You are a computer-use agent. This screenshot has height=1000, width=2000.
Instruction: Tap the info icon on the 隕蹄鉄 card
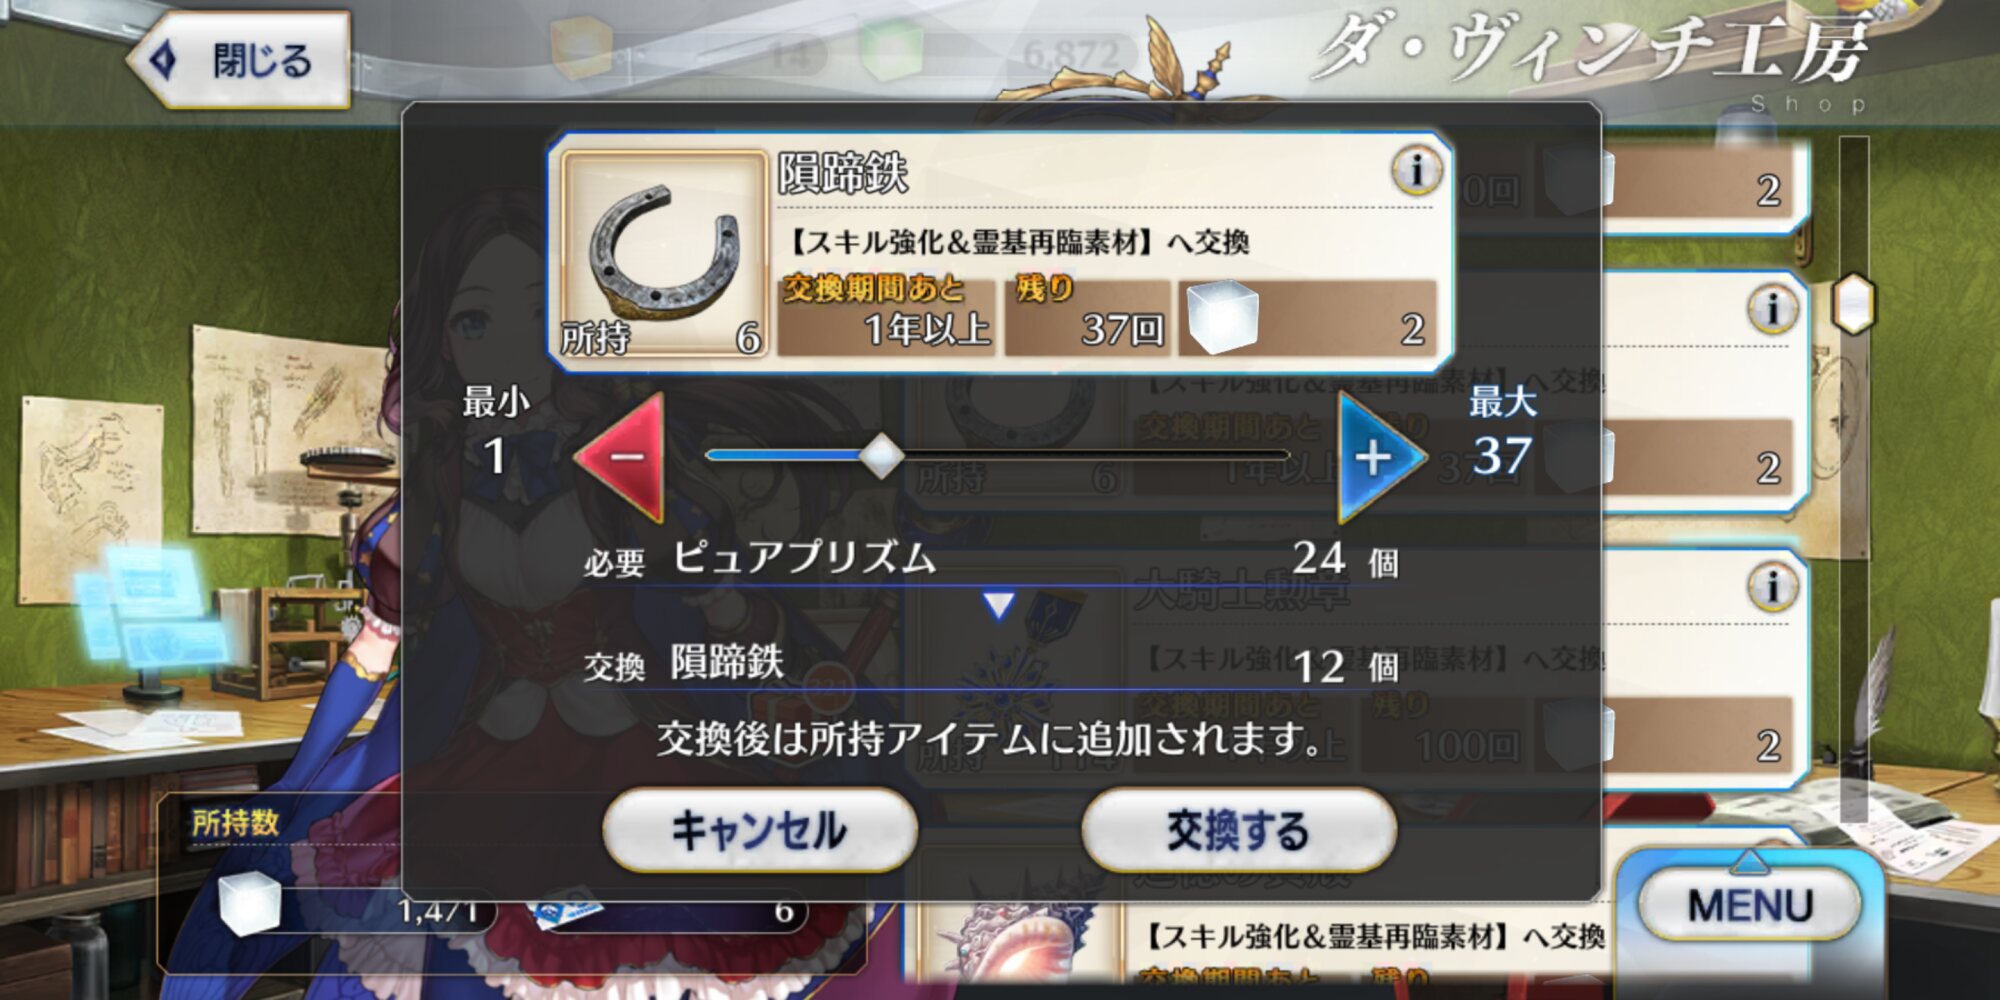click(1416, 170)
